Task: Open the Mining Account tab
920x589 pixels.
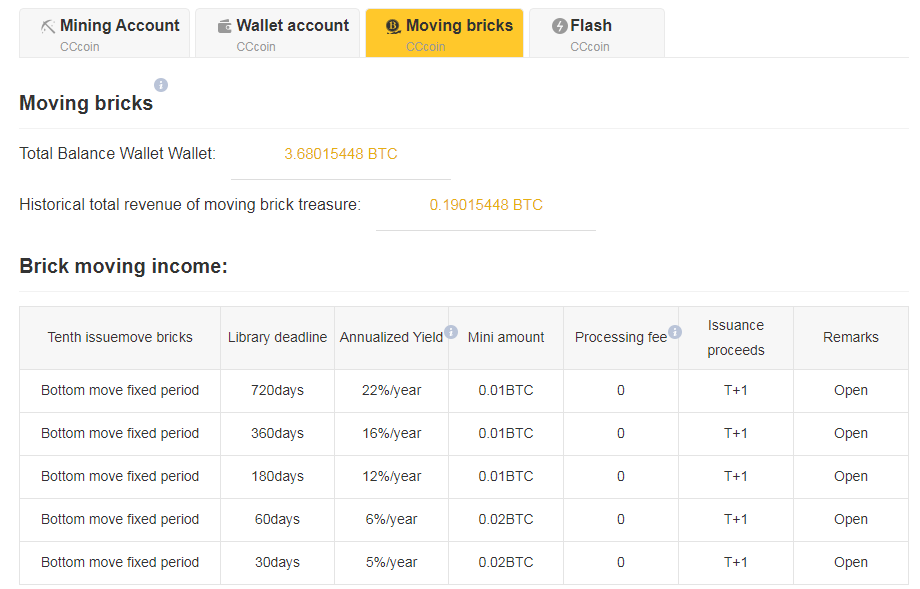Action: [x=104, y=33]
